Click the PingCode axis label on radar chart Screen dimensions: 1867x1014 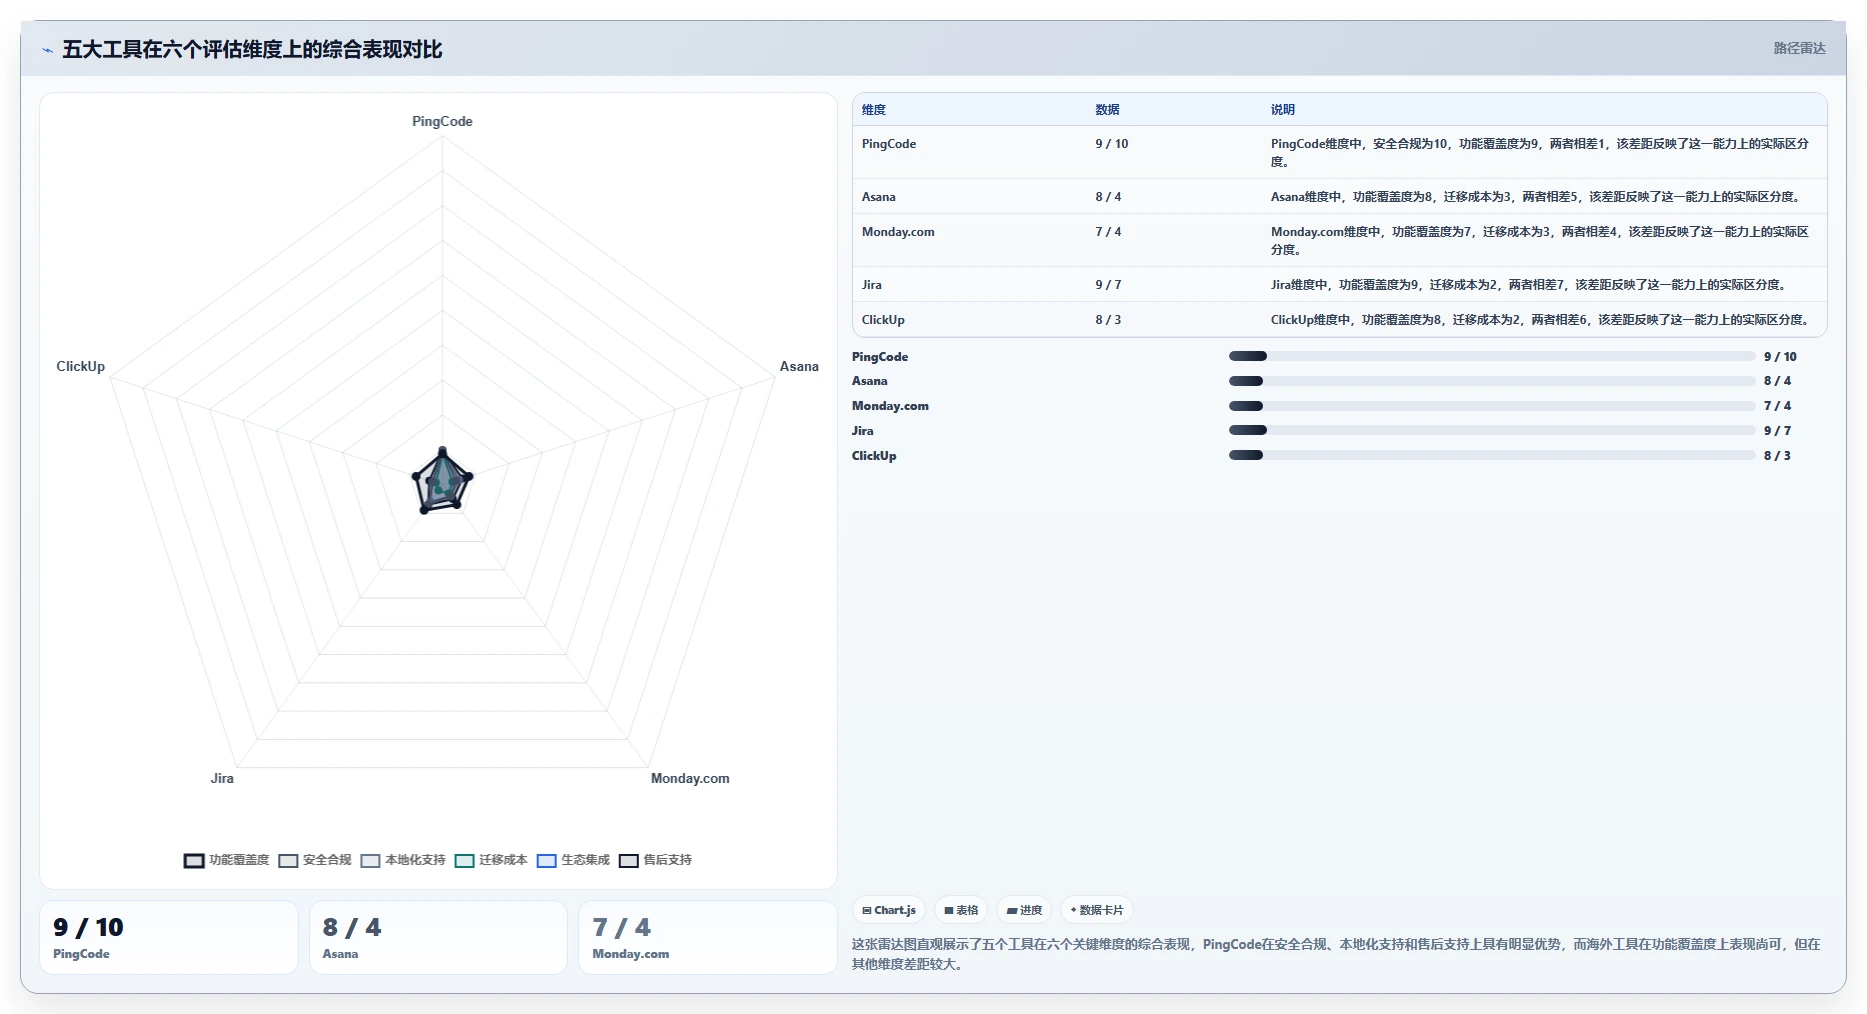(442, 121)
